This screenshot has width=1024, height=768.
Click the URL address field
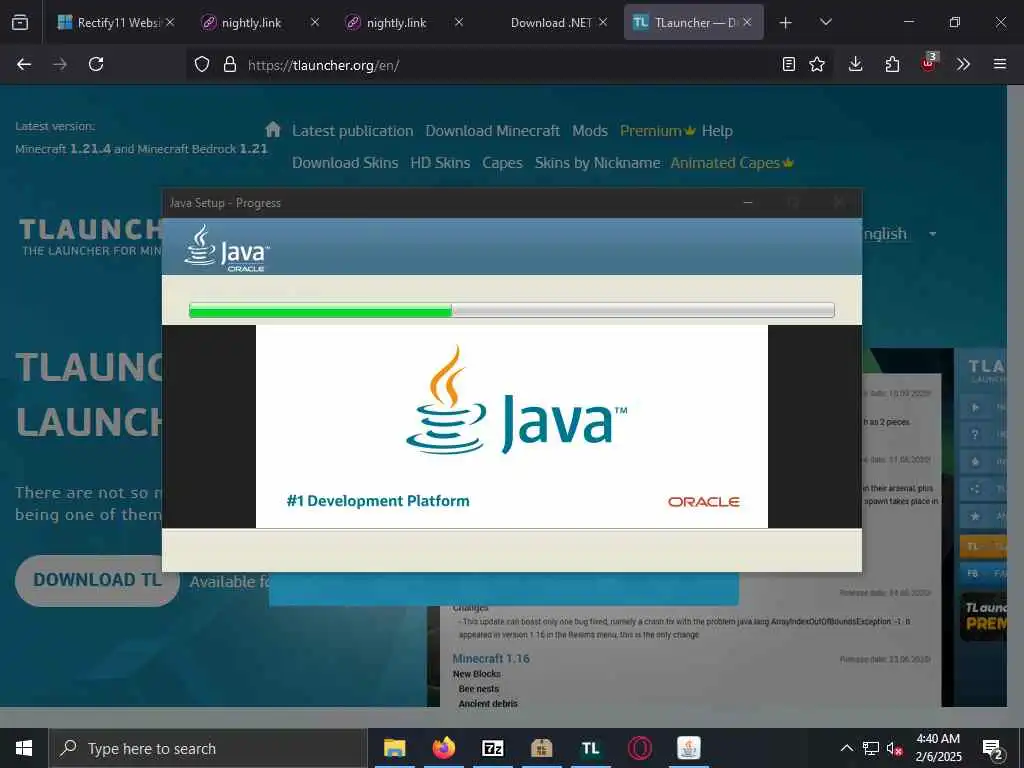[x=509, y=65]
